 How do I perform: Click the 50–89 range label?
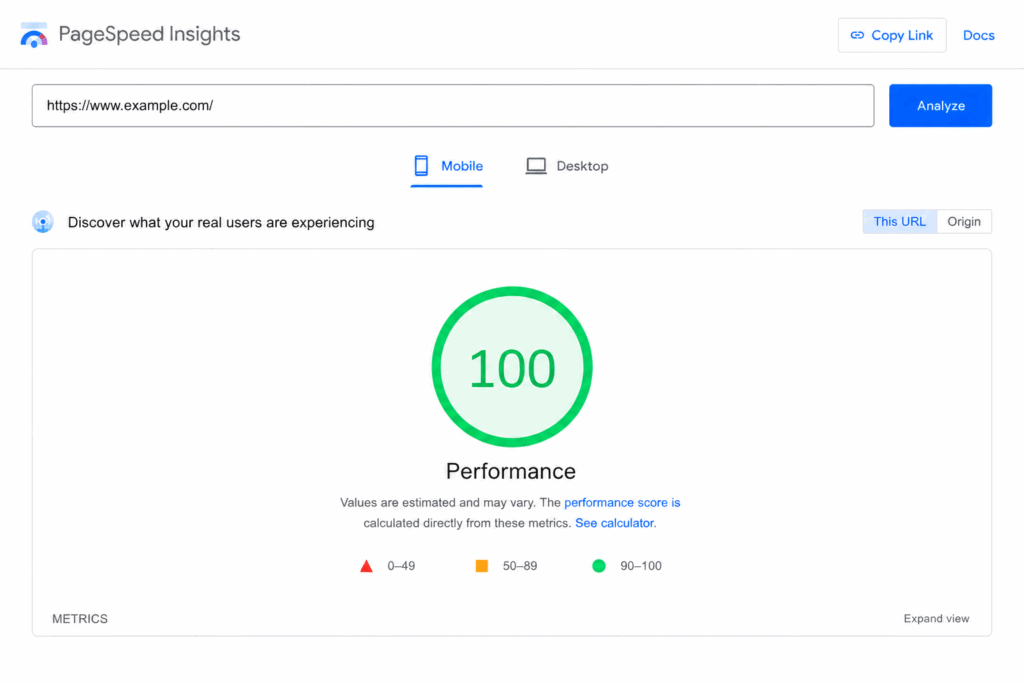(x=520, y=566)
